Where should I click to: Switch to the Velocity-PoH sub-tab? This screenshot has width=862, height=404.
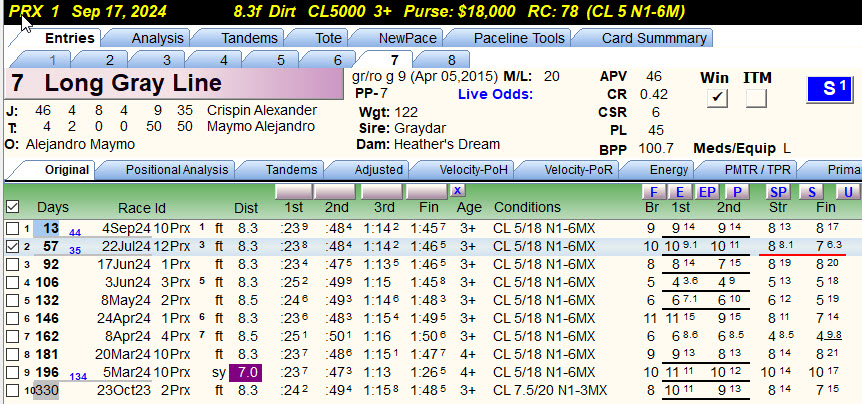point(468,170)
